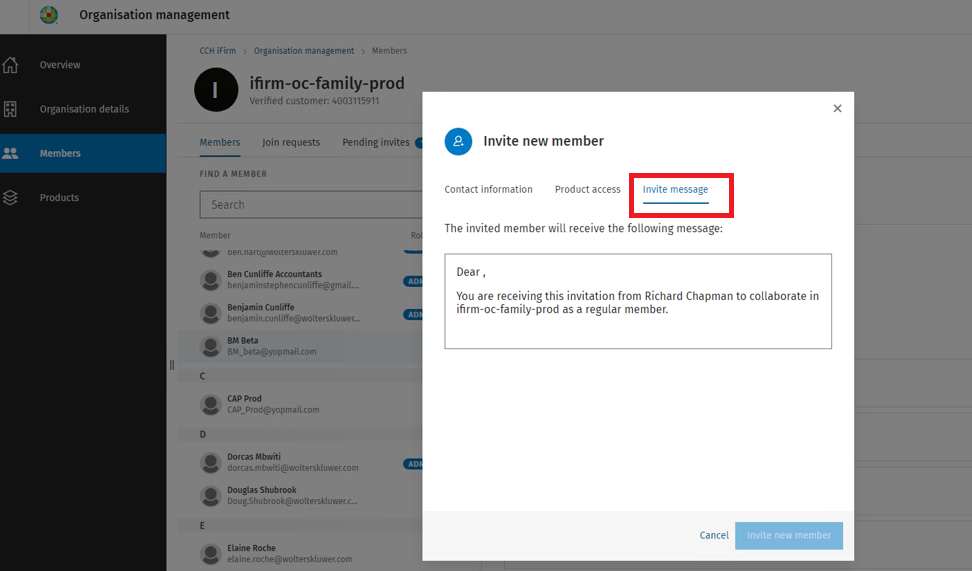Click the Wolters Kluwer logo icon
The width and height of the screenshot is (972, 571).
(x=49, y=15)
